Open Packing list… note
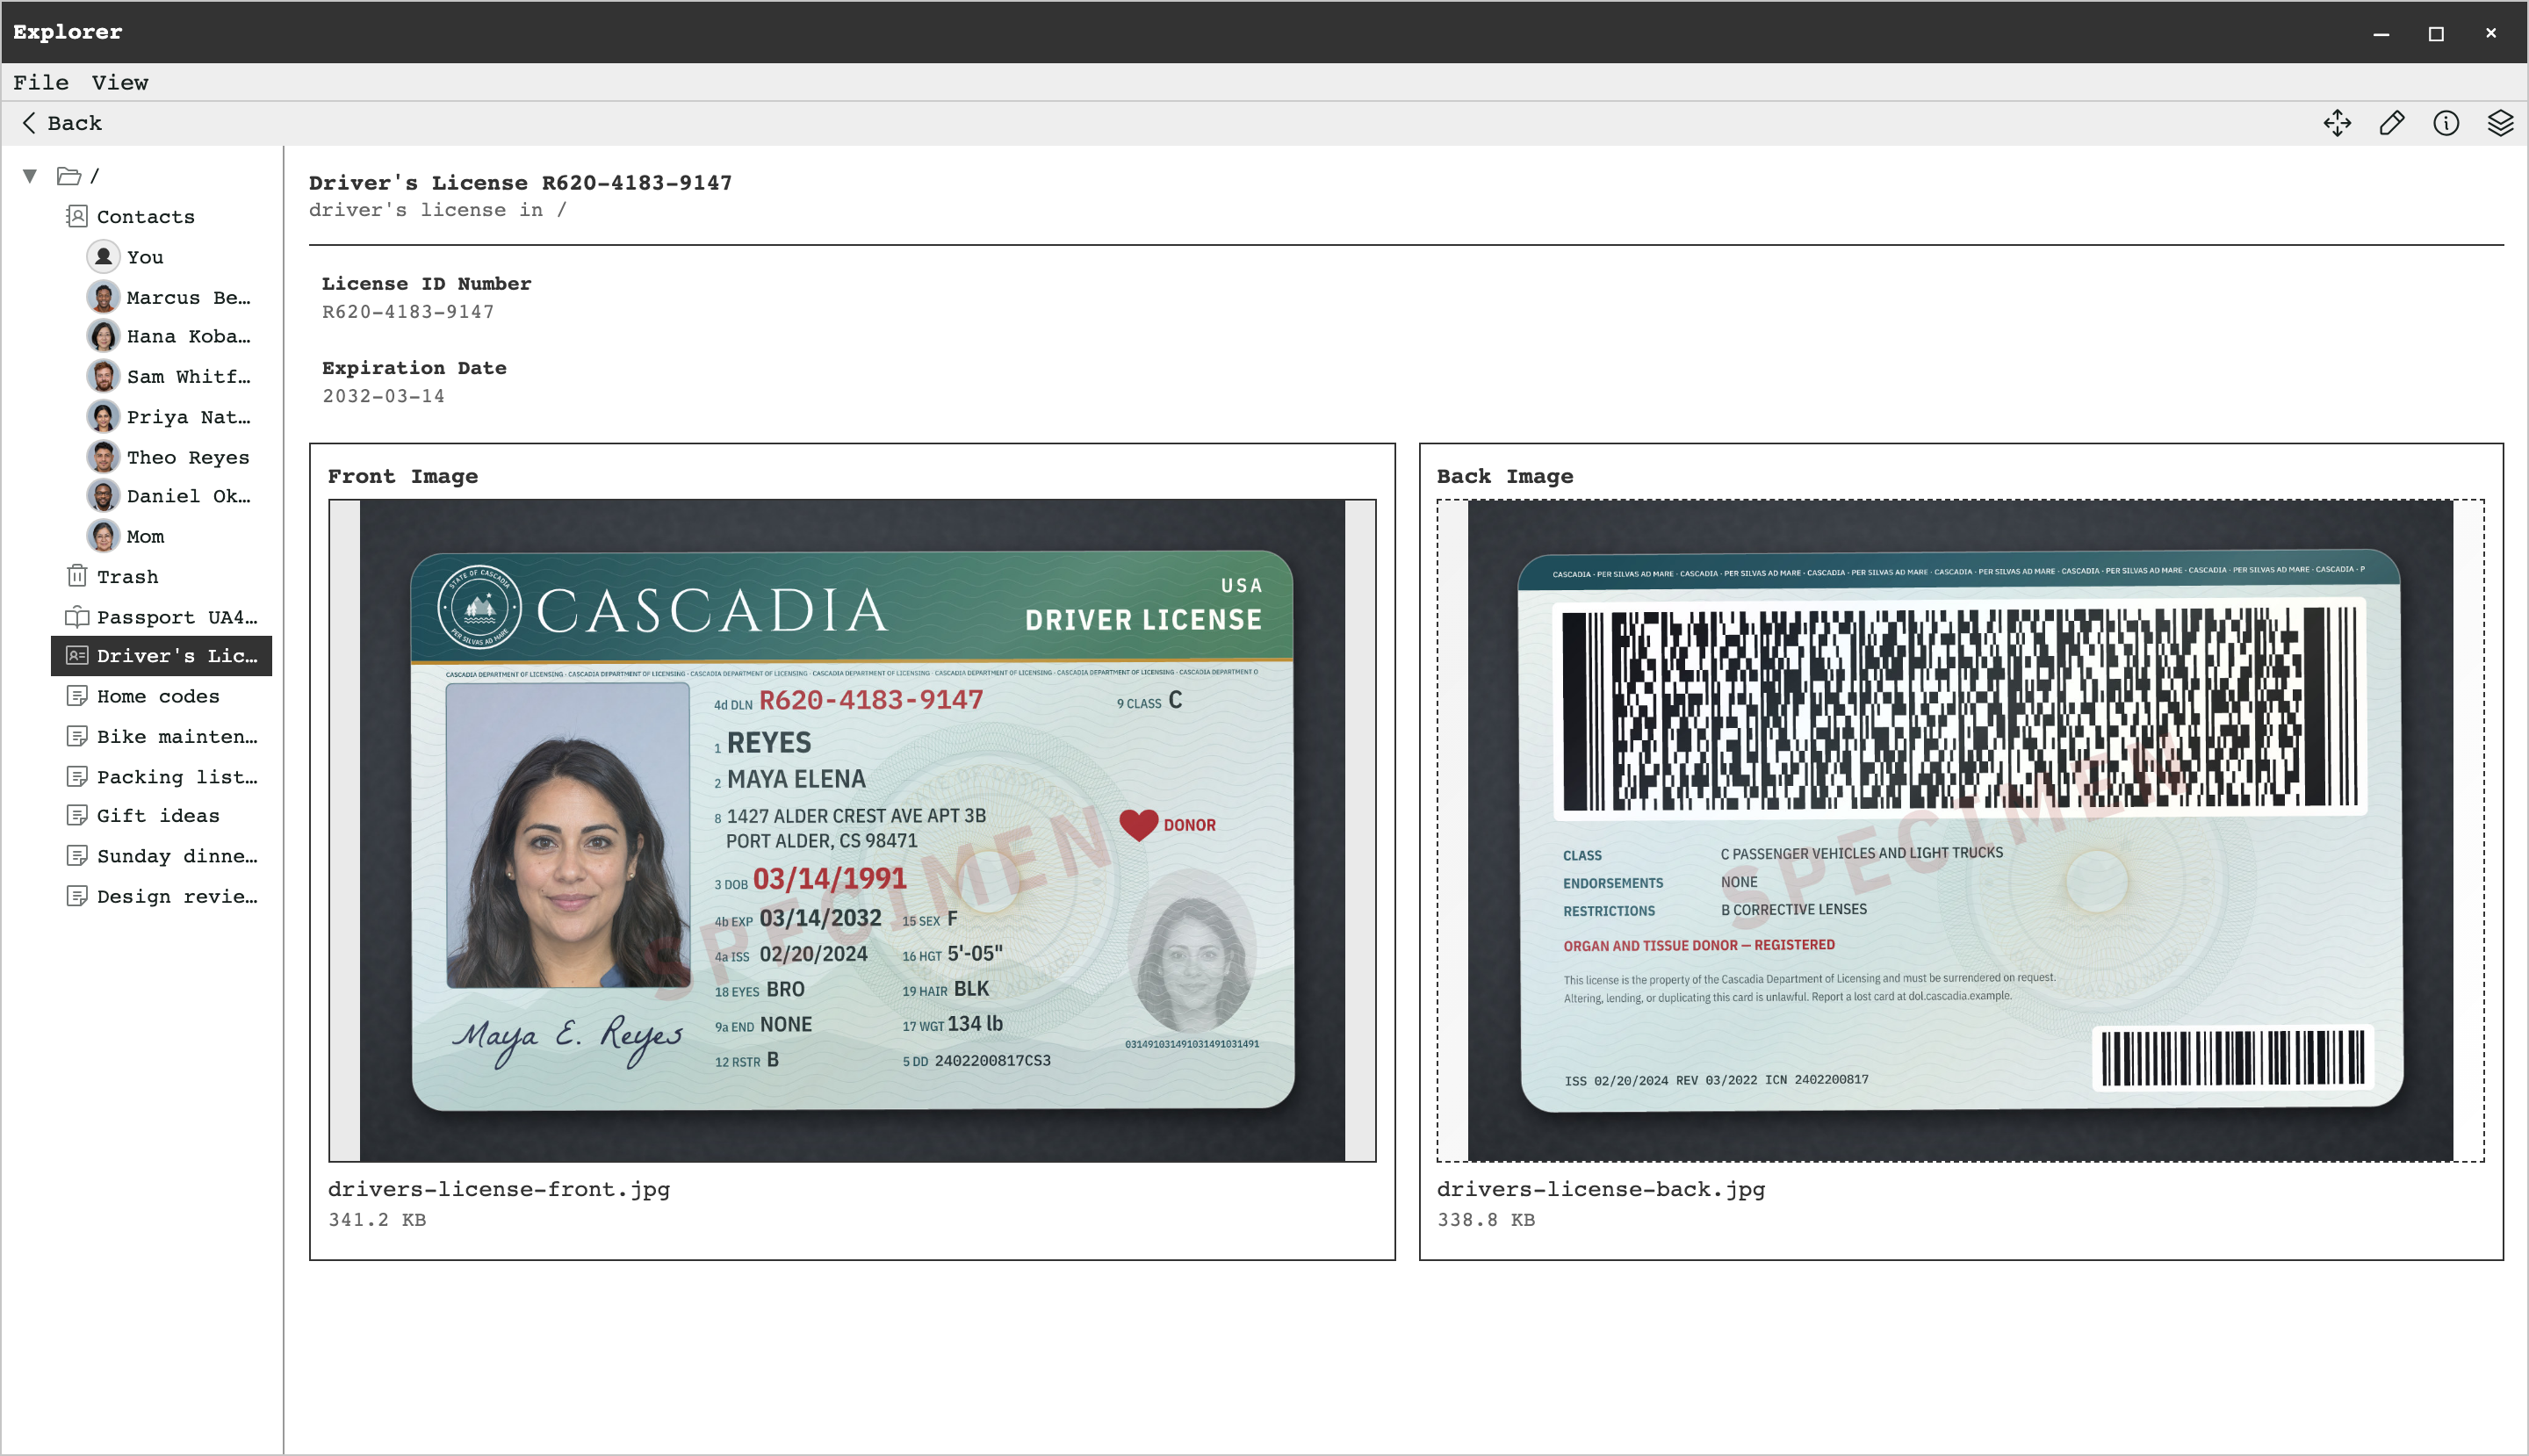 [x=160, y=776]
